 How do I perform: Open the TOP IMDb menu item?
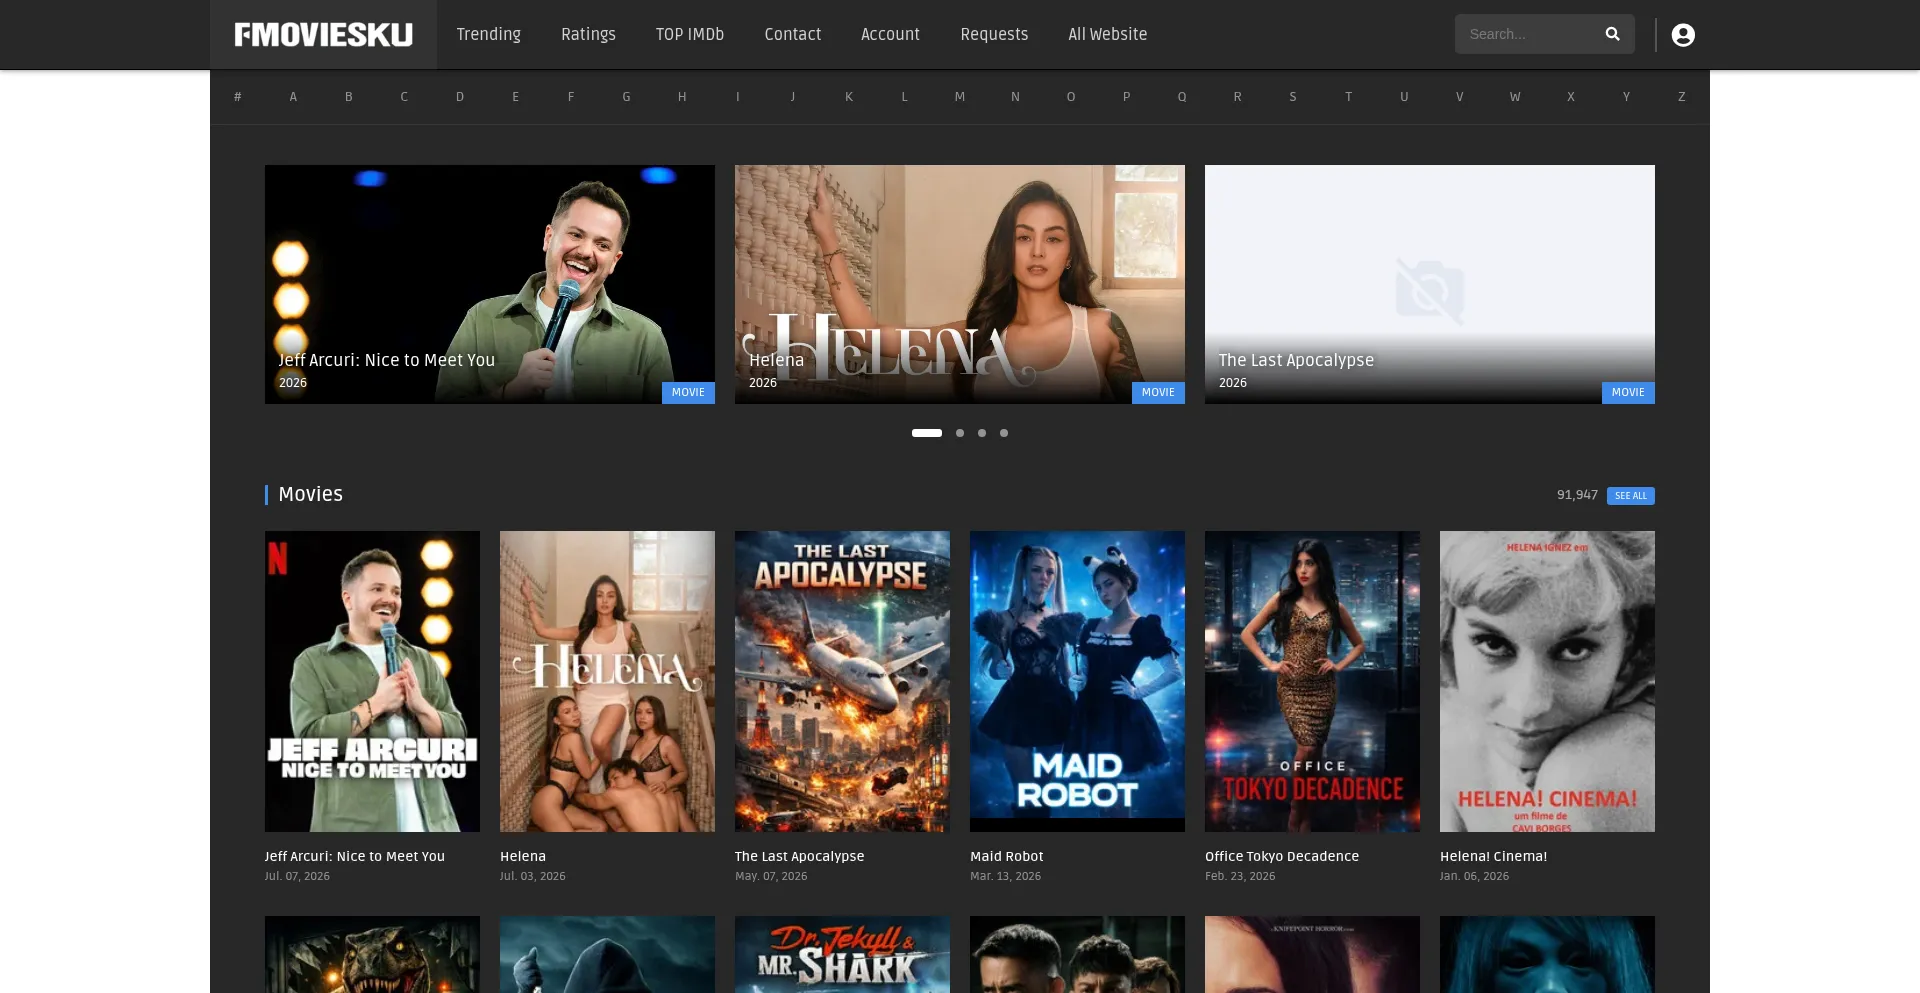click(690, 34)
